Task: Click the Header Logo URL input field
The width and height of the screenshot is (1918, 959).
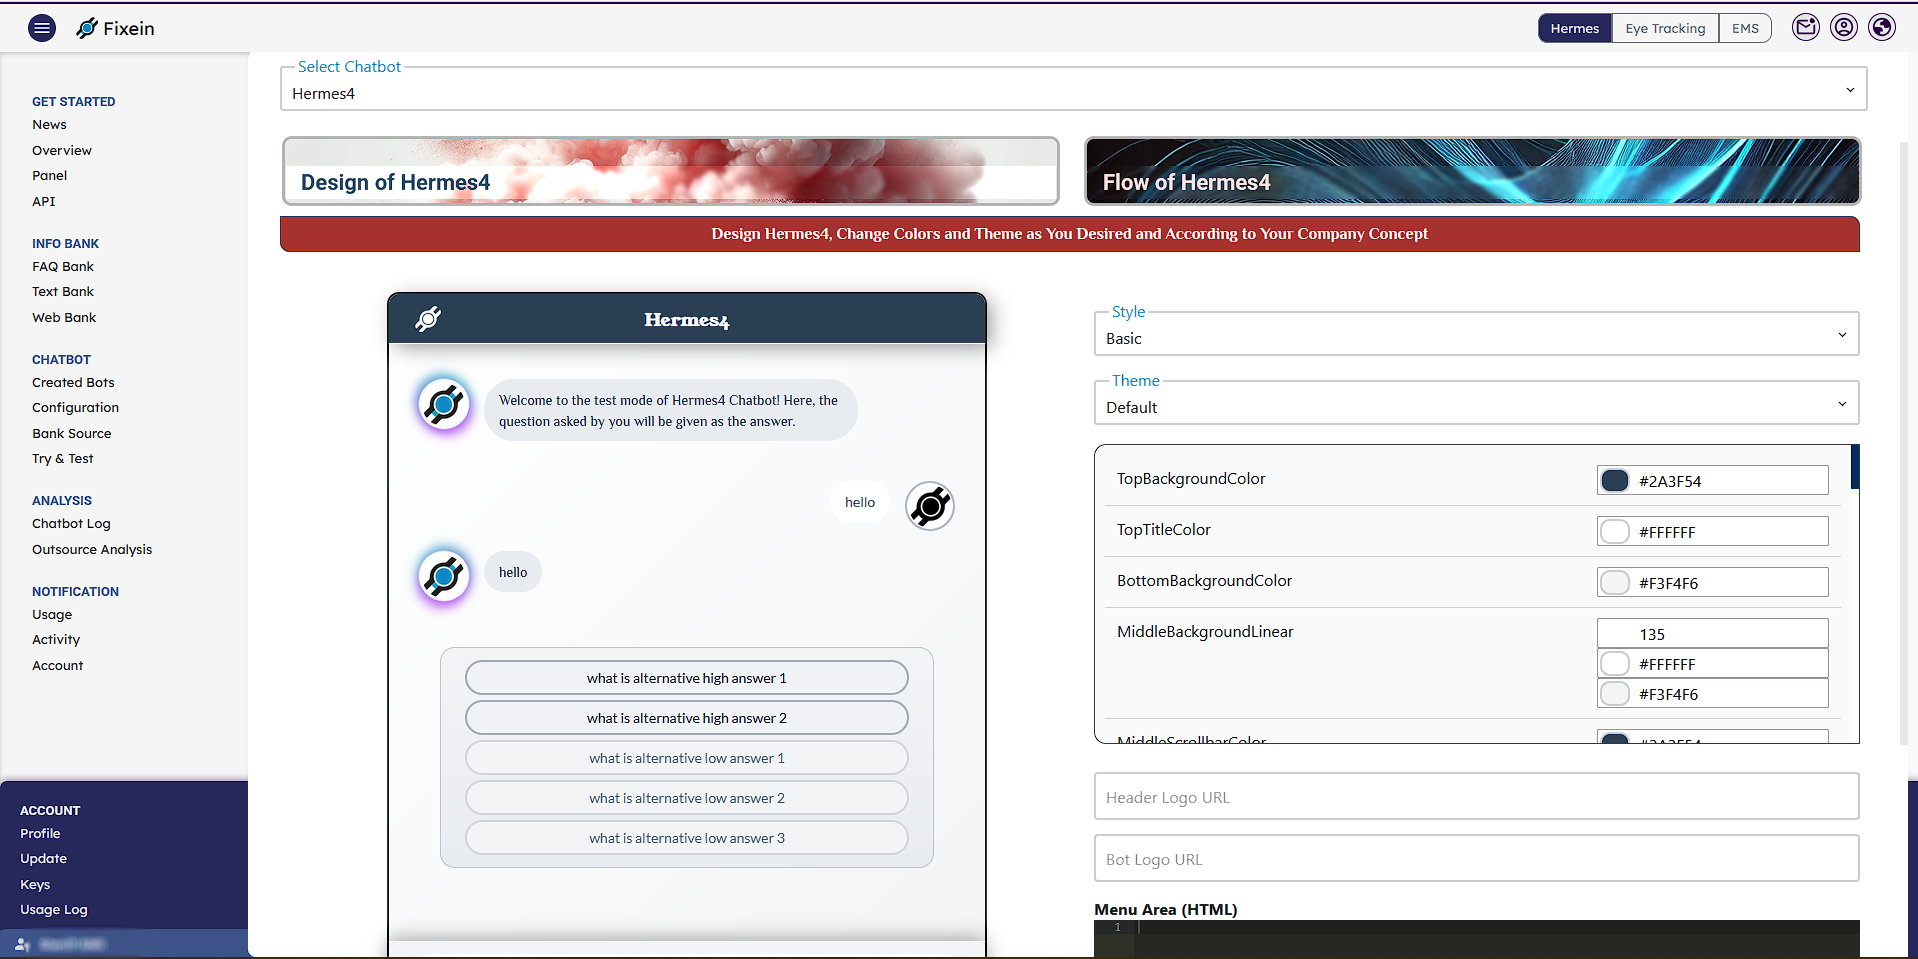Action: click(x=1475, y=796)
